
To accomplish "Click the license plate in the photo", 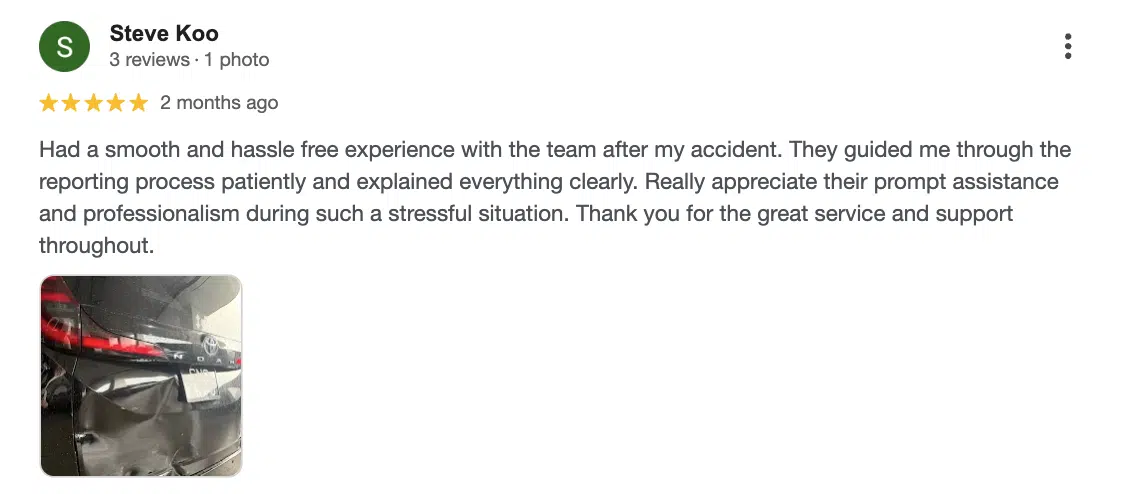I will [x=200, y=385].
